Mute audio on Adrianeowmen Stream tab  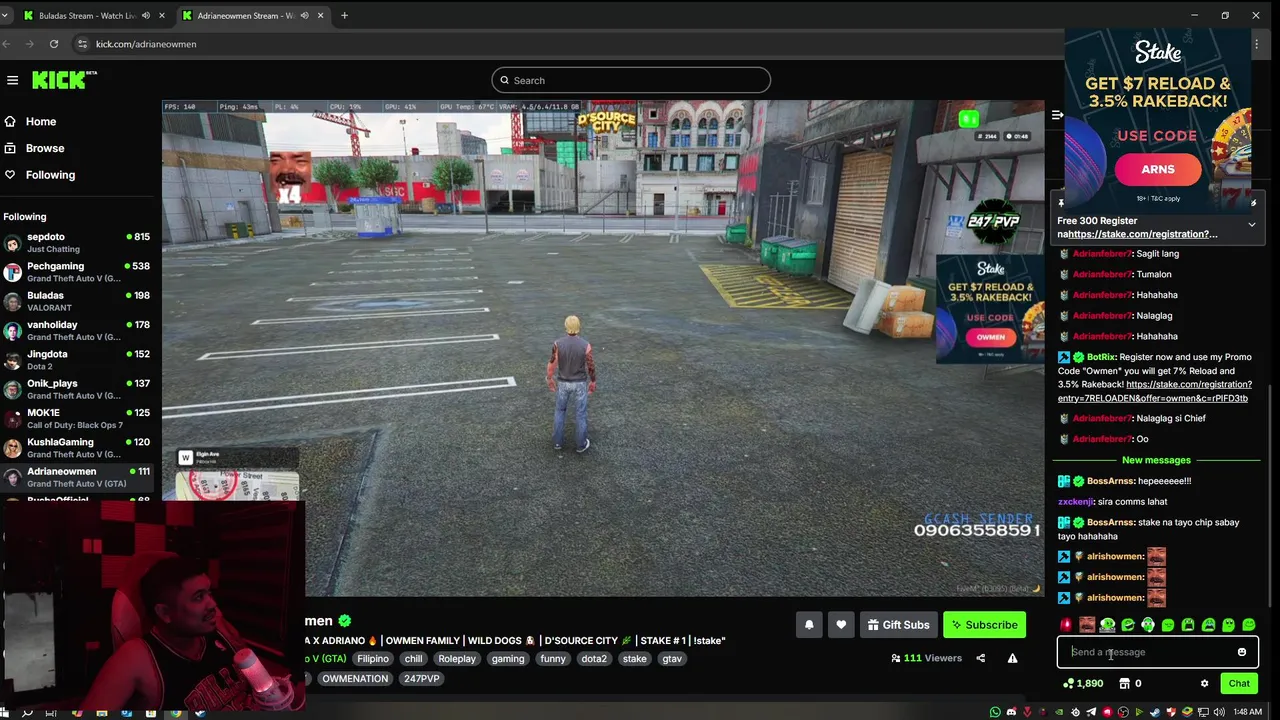[304, 16]
